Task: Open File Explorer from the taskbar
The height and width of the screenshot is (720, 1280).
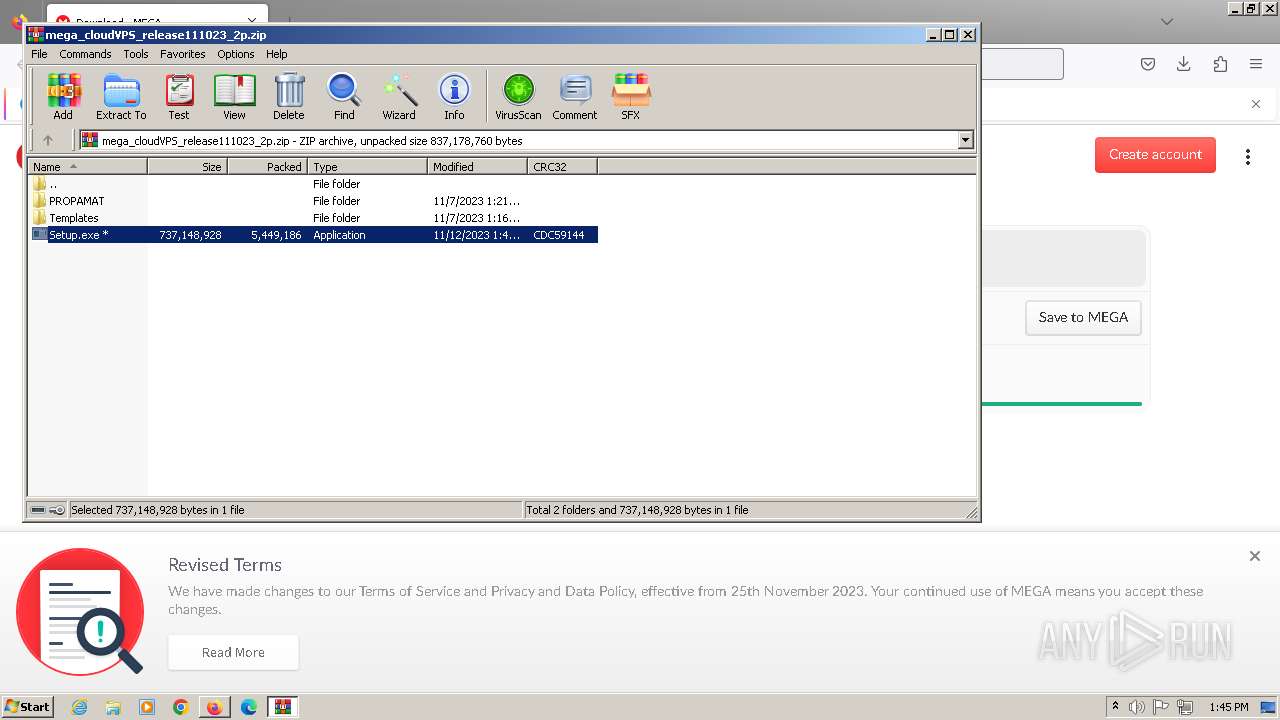Action: [x=113, y=707]
